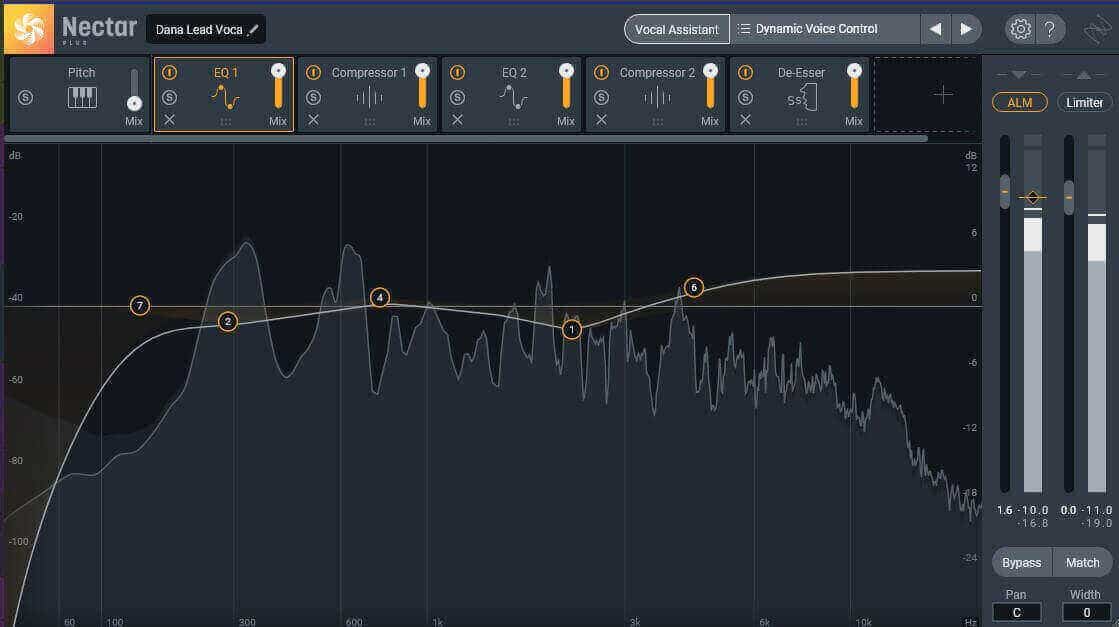This screenshot has width=1119, height=627.
Task: Open the Vocal Assistant
Action: click(x=677, y=29)
